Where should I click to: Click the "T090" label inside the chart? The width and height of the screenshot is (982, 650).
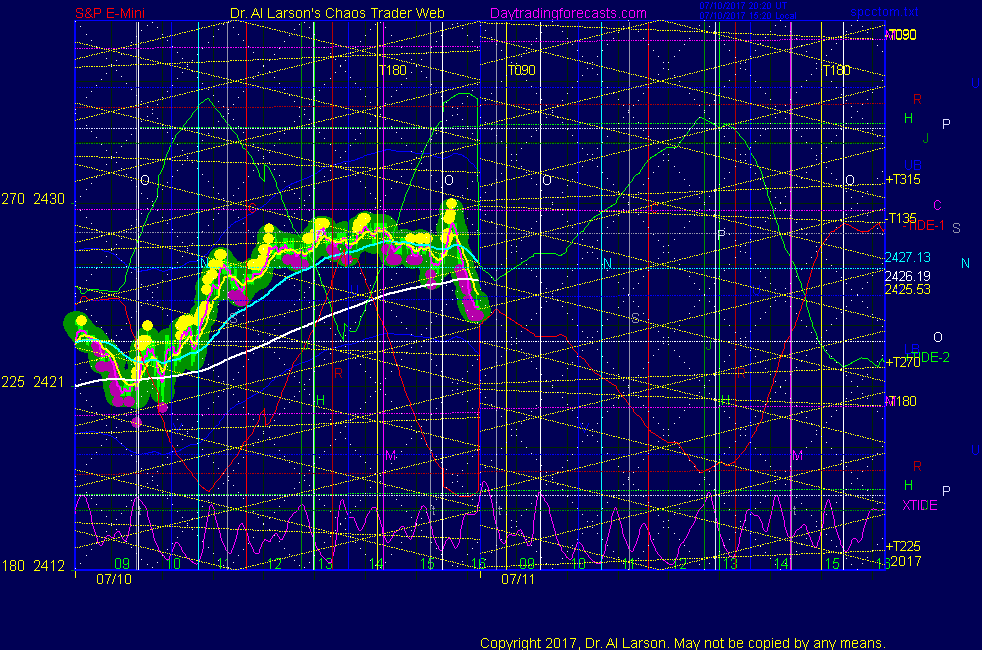coord(521,70)
